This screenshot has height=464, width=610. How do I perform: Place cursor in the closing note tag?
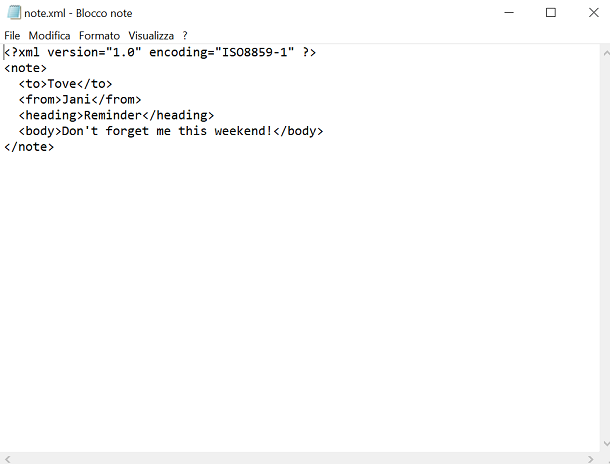click(29, 147)
